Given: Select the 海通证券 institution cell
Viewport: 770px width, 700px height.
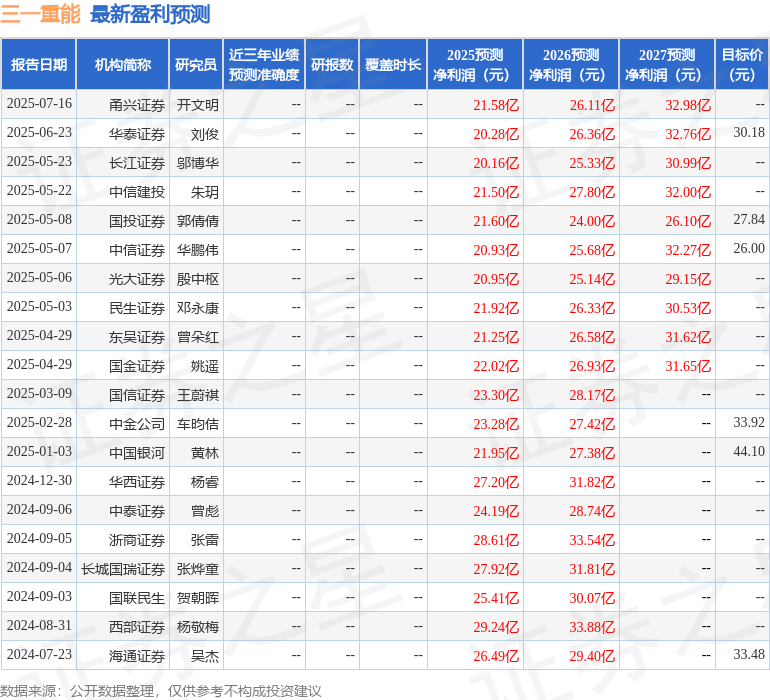Looking at the screenshot, I should point(123,655).
